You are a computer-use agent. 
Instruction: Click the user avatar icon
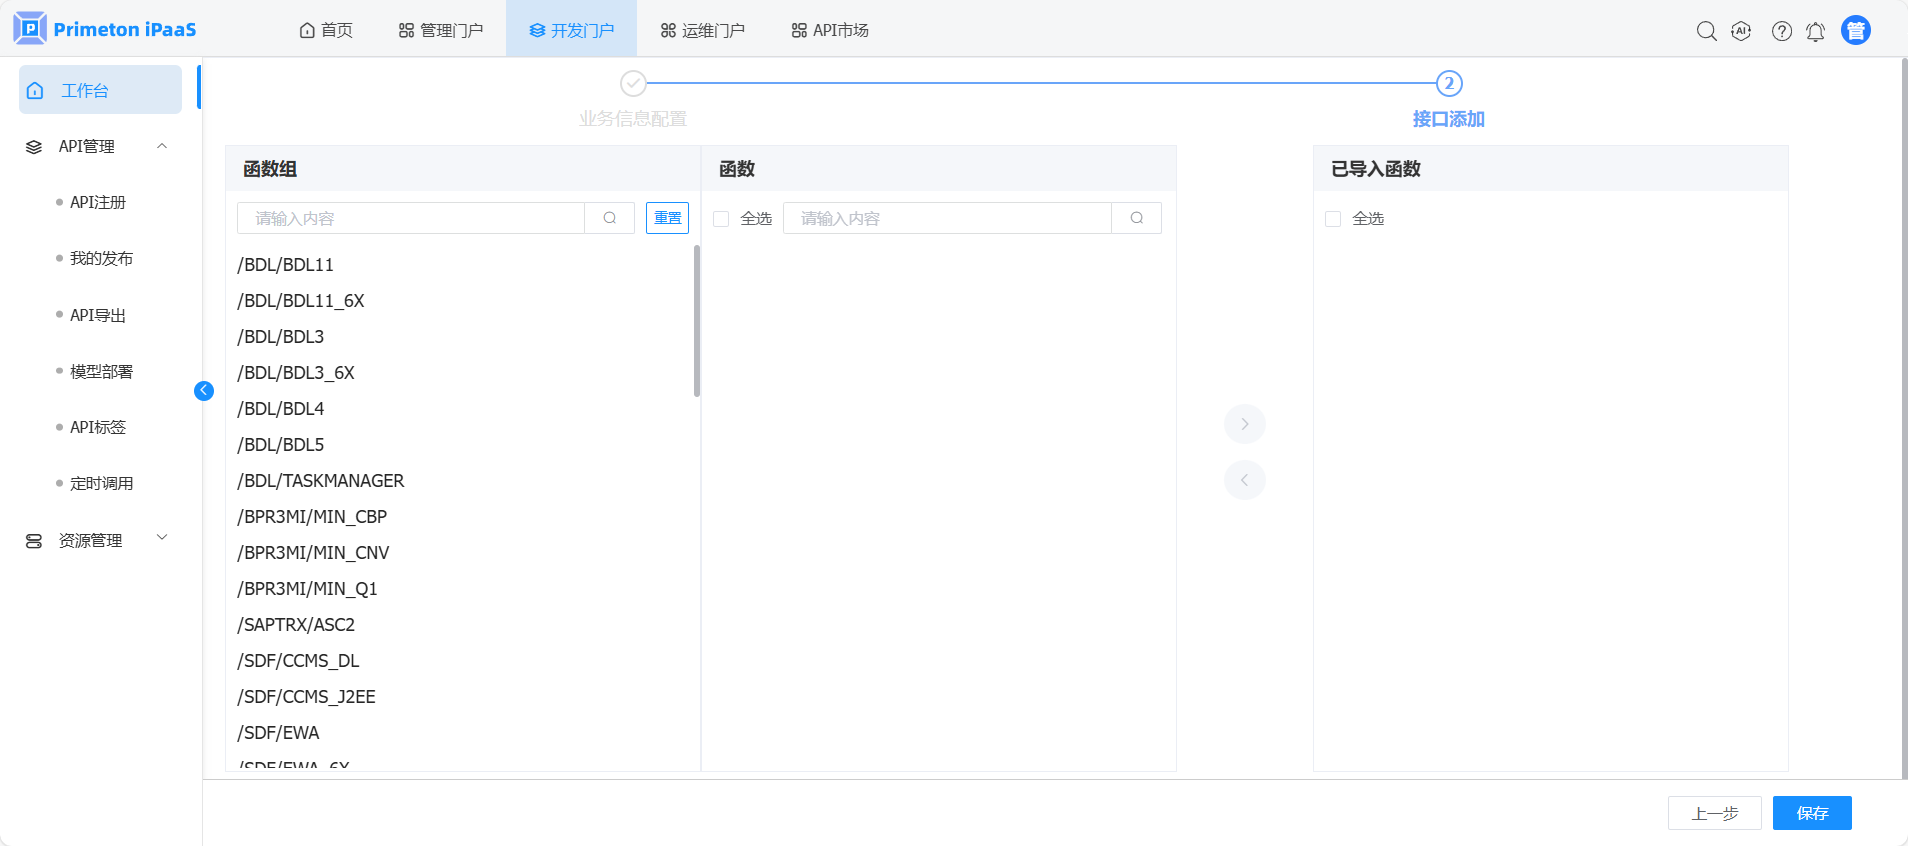(x=1855, y=31)
